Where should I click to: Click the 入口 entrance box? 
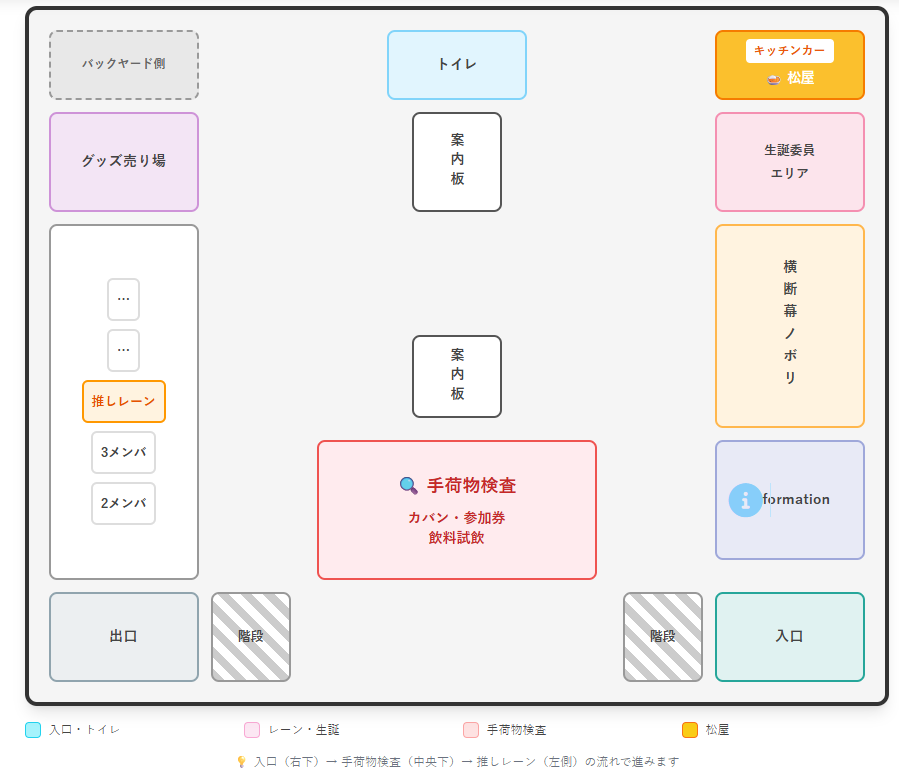click(x=789, y=637)
